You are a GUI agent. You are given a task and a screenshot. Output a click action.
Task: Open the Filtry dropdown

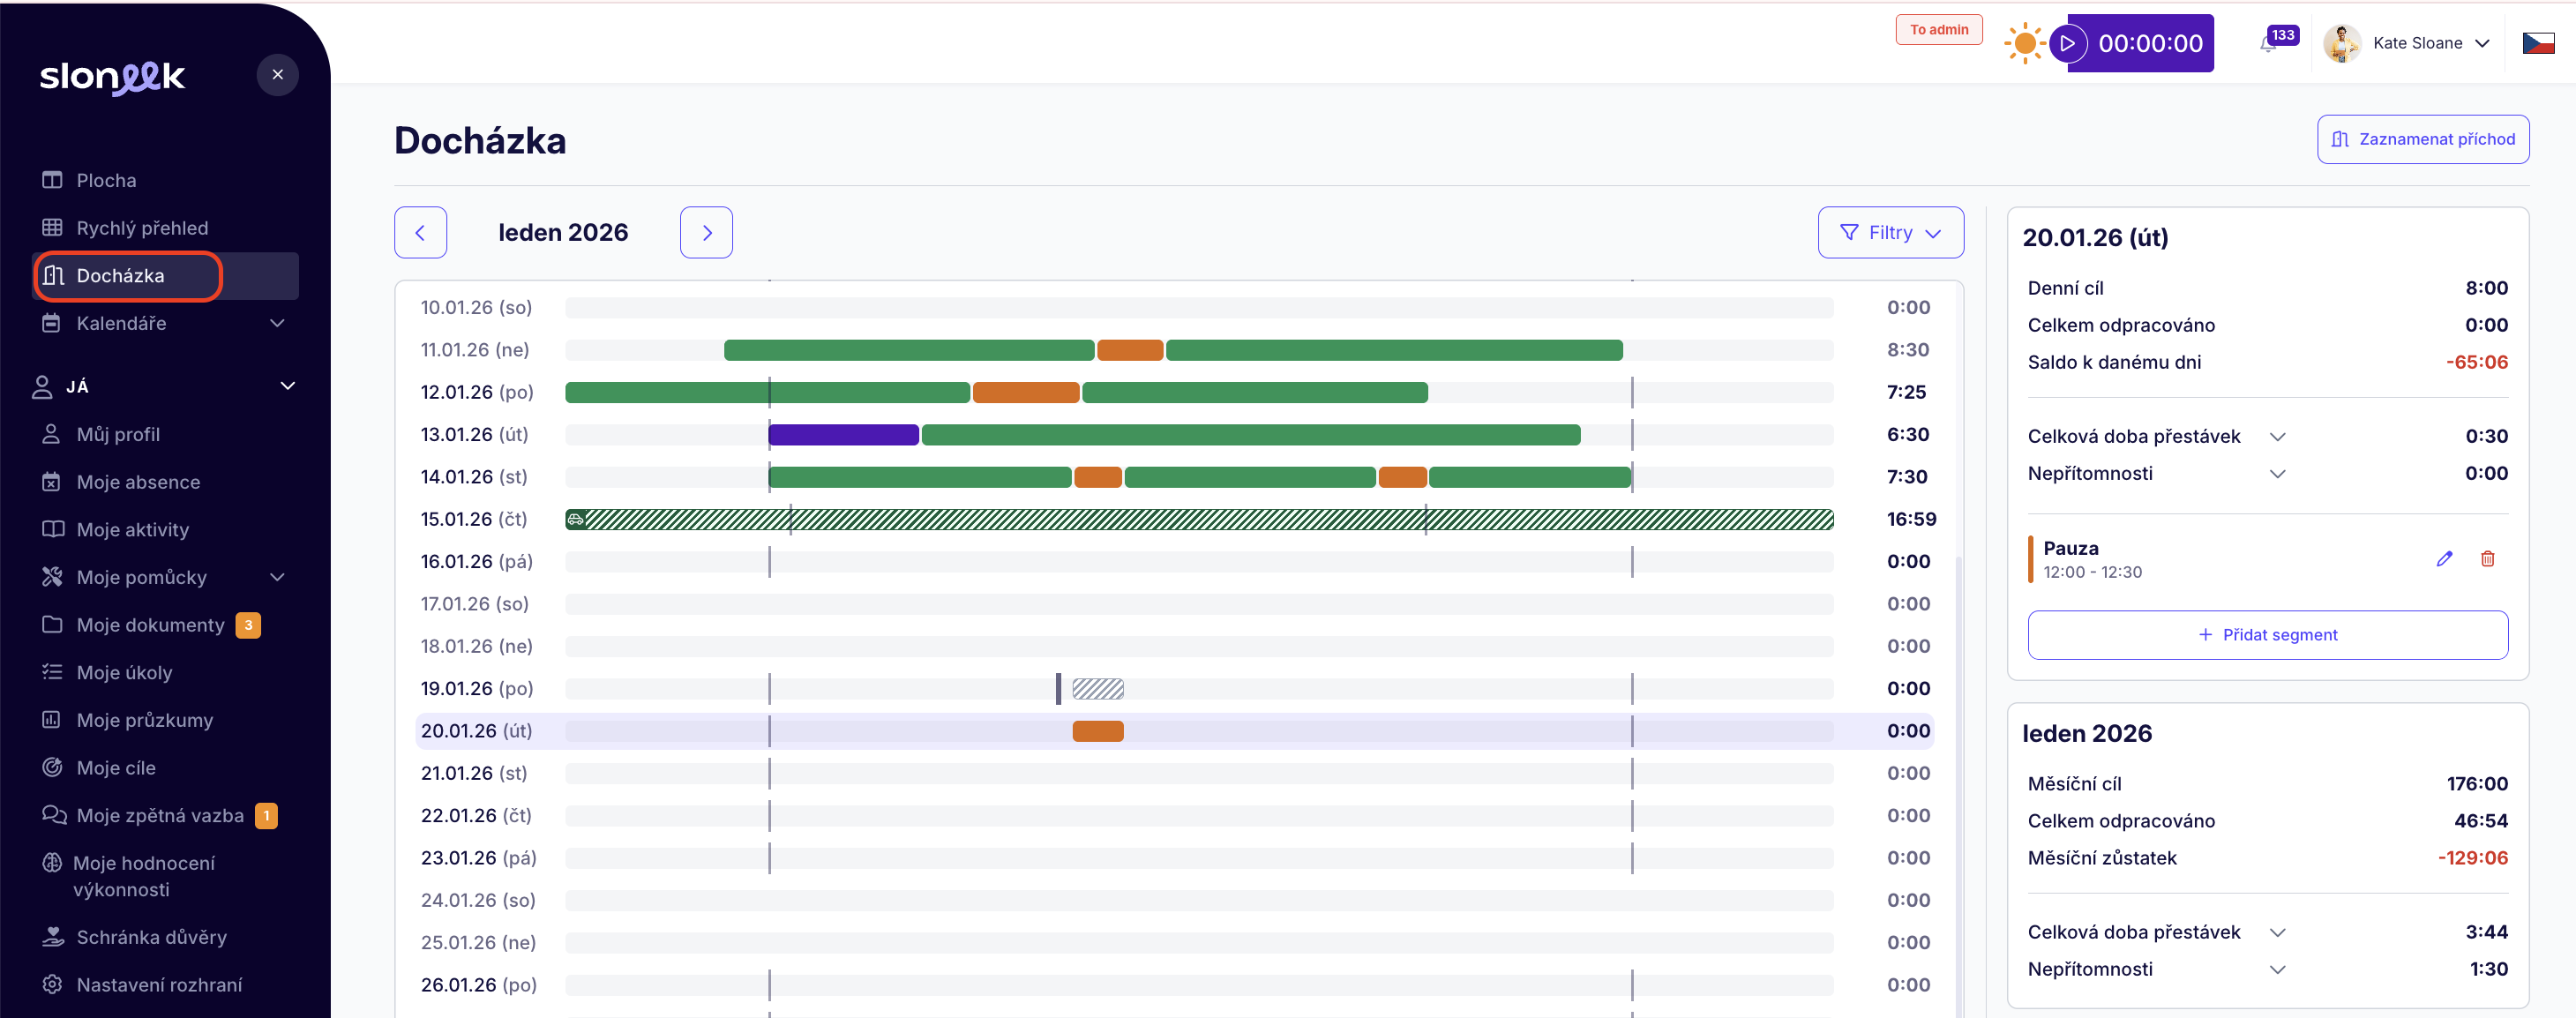click(1890, 233)
